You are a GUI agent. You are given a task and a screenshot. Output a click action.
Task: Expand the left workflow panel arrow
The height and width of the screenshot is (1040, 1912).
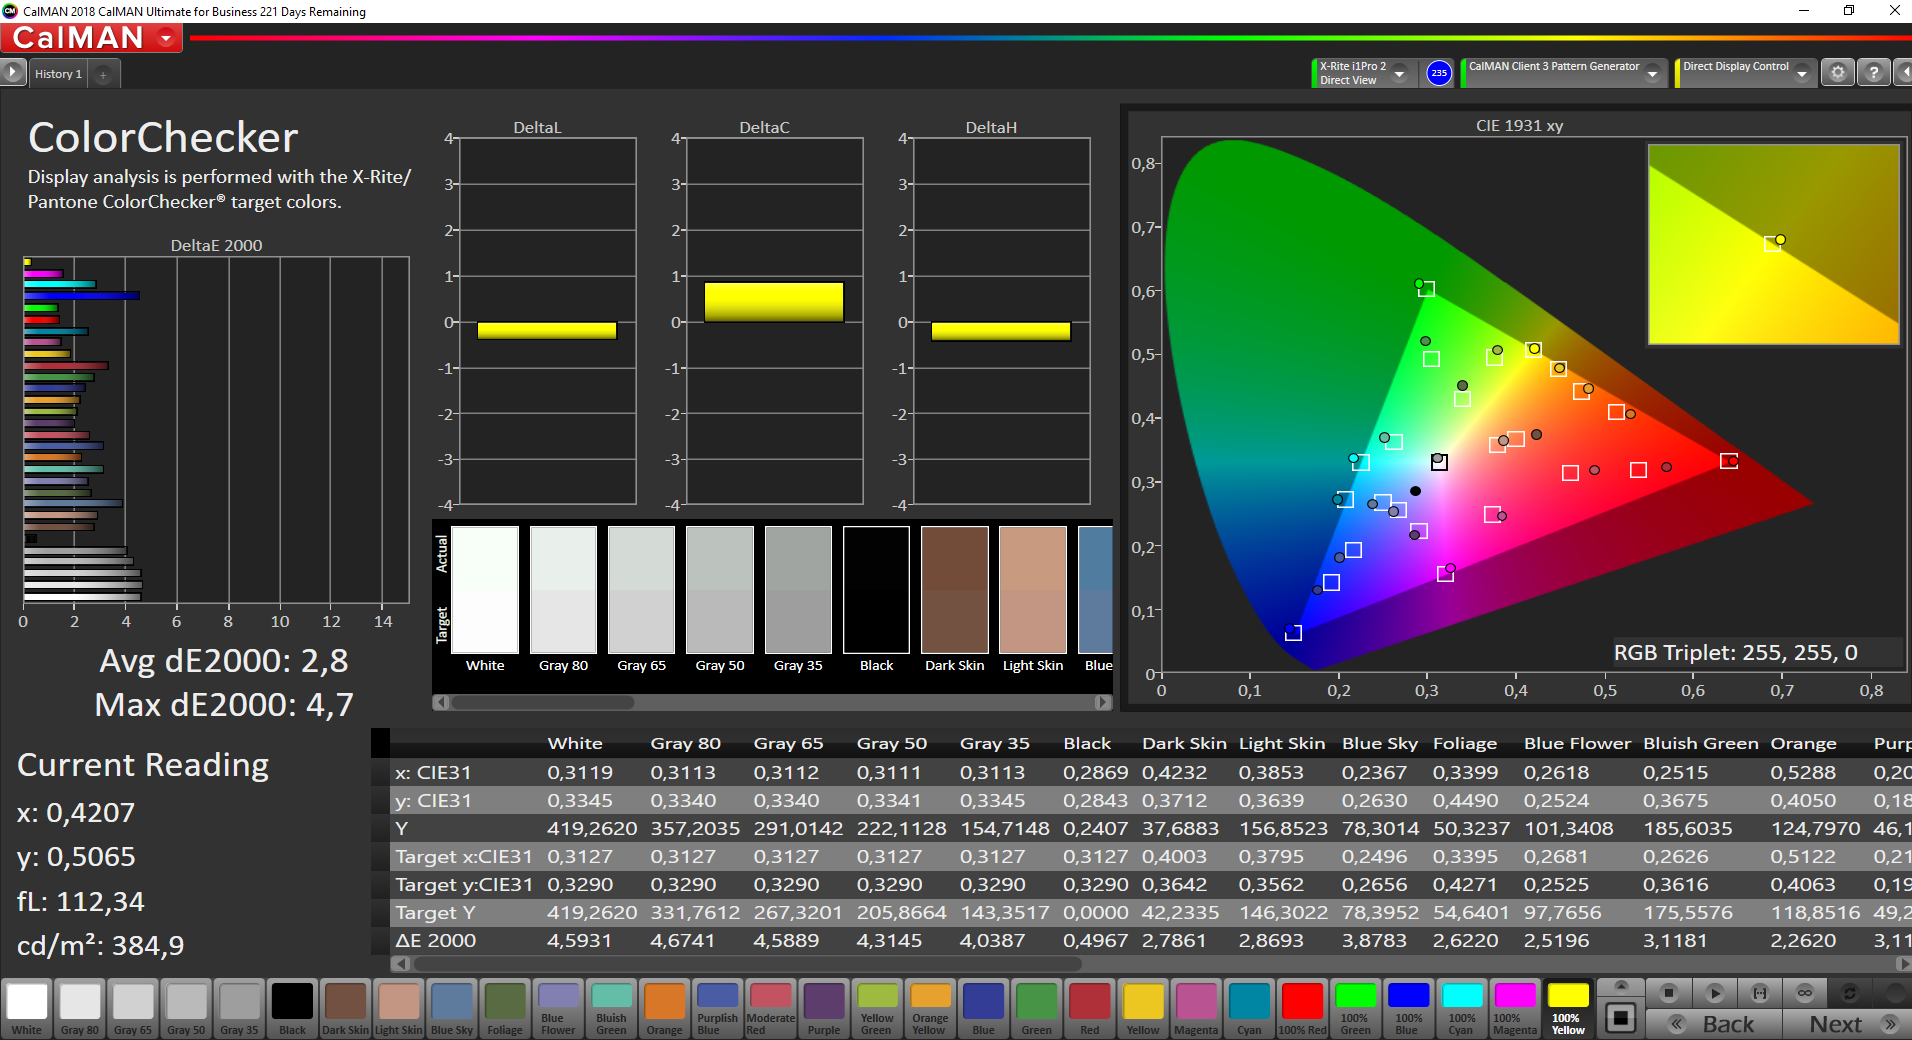13,72
